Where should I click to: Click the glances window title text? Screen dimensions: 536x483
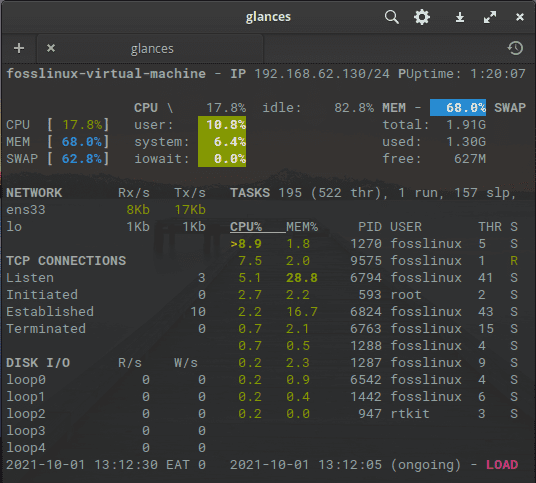268,17
